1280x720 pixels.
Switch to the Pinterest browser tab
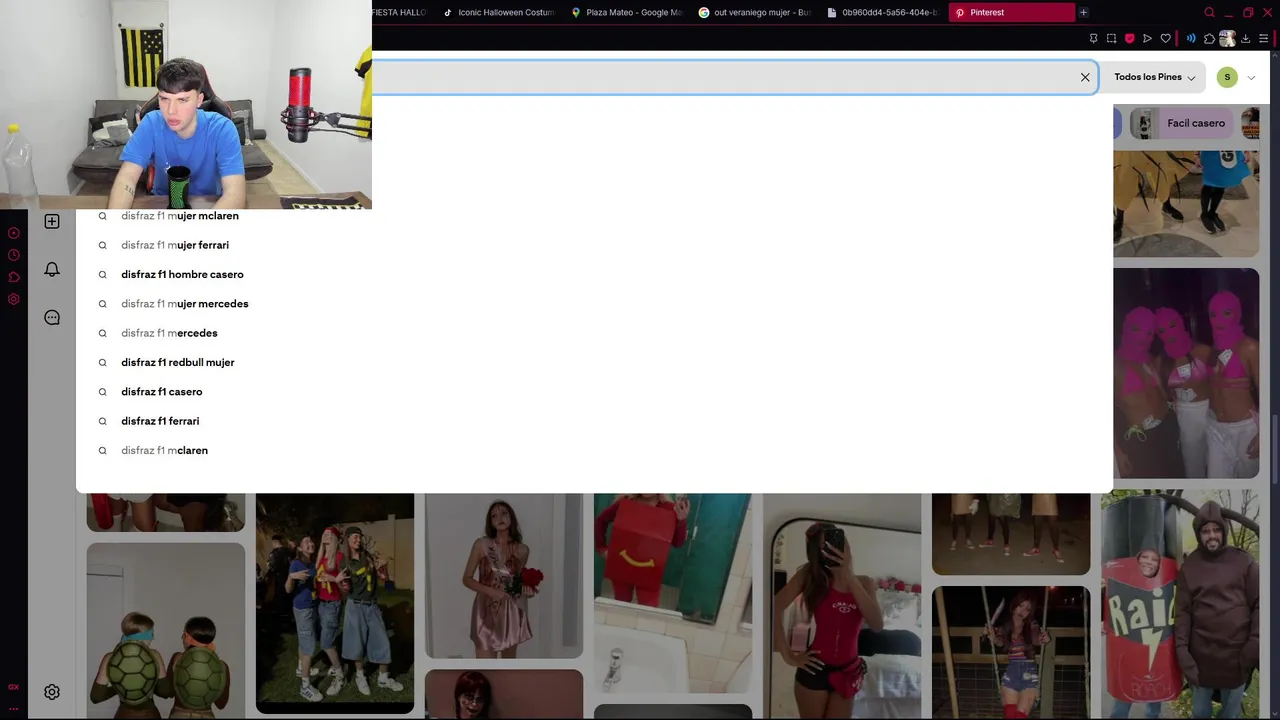pos(1010,12)
